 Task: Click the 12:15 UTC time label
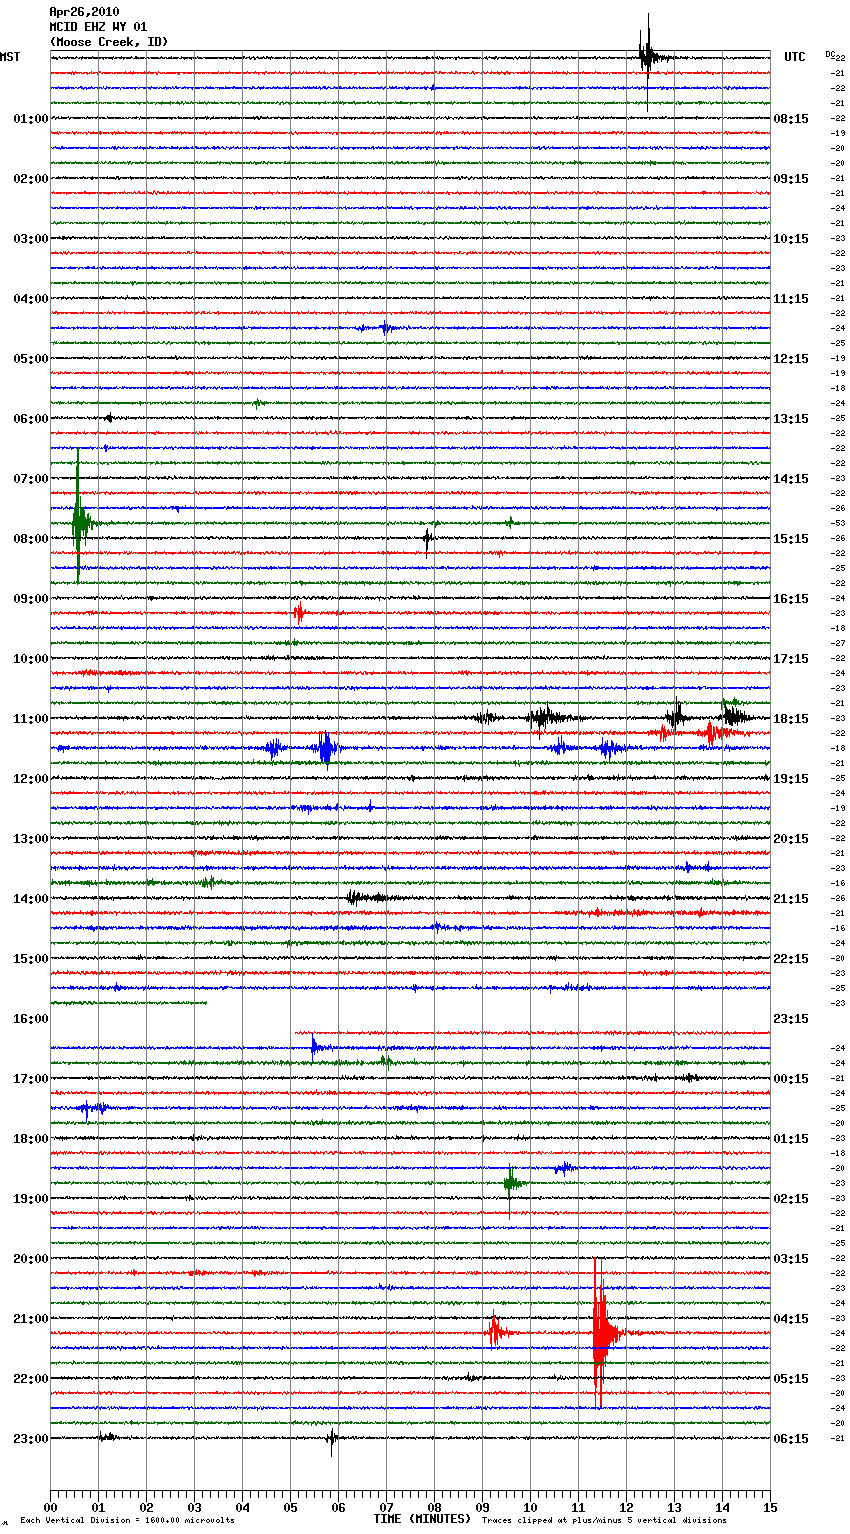791,359
